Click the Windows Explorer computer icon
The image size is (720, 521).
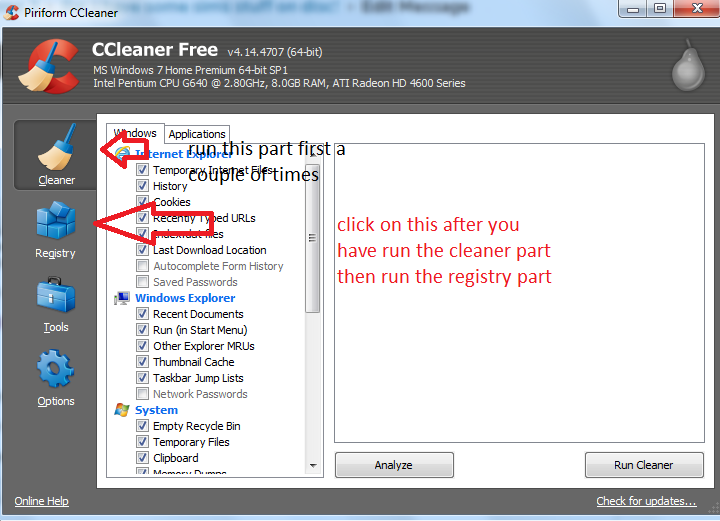[x=122, y=298]
